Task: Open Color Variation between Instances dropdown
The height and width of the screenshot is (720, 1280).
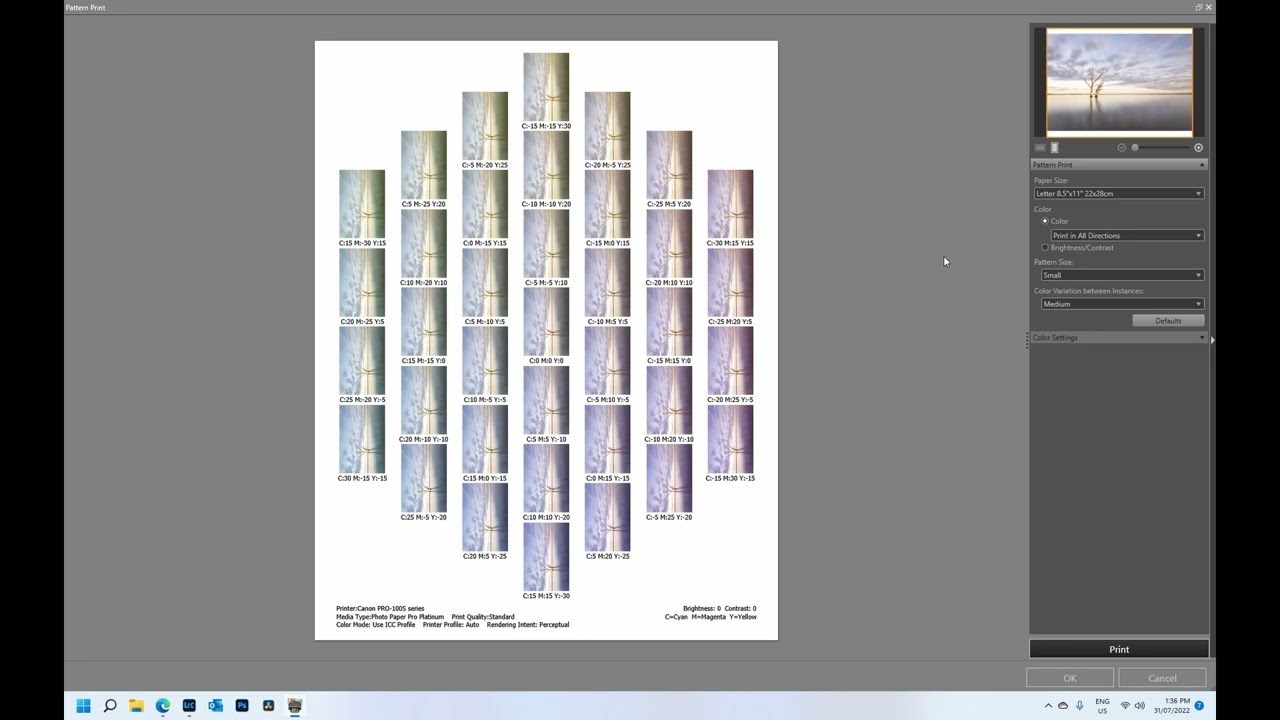Action: 1122,304
